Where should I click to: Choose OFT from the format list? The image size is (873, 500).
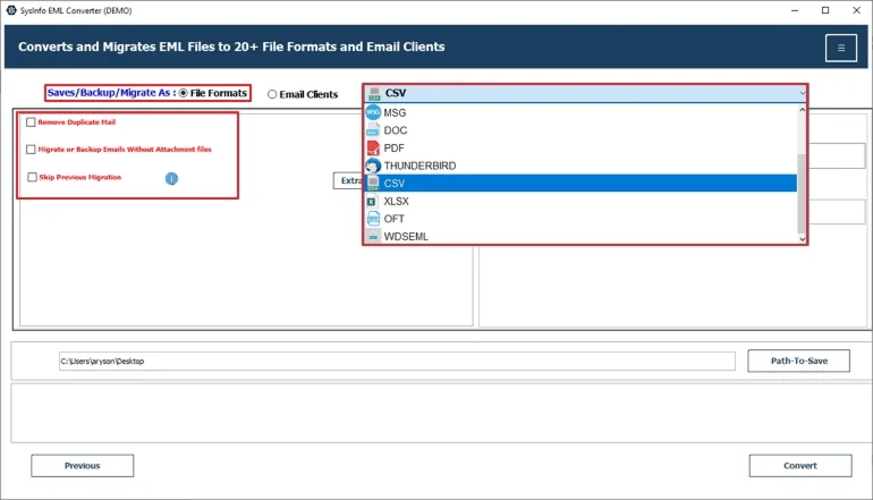581,219
